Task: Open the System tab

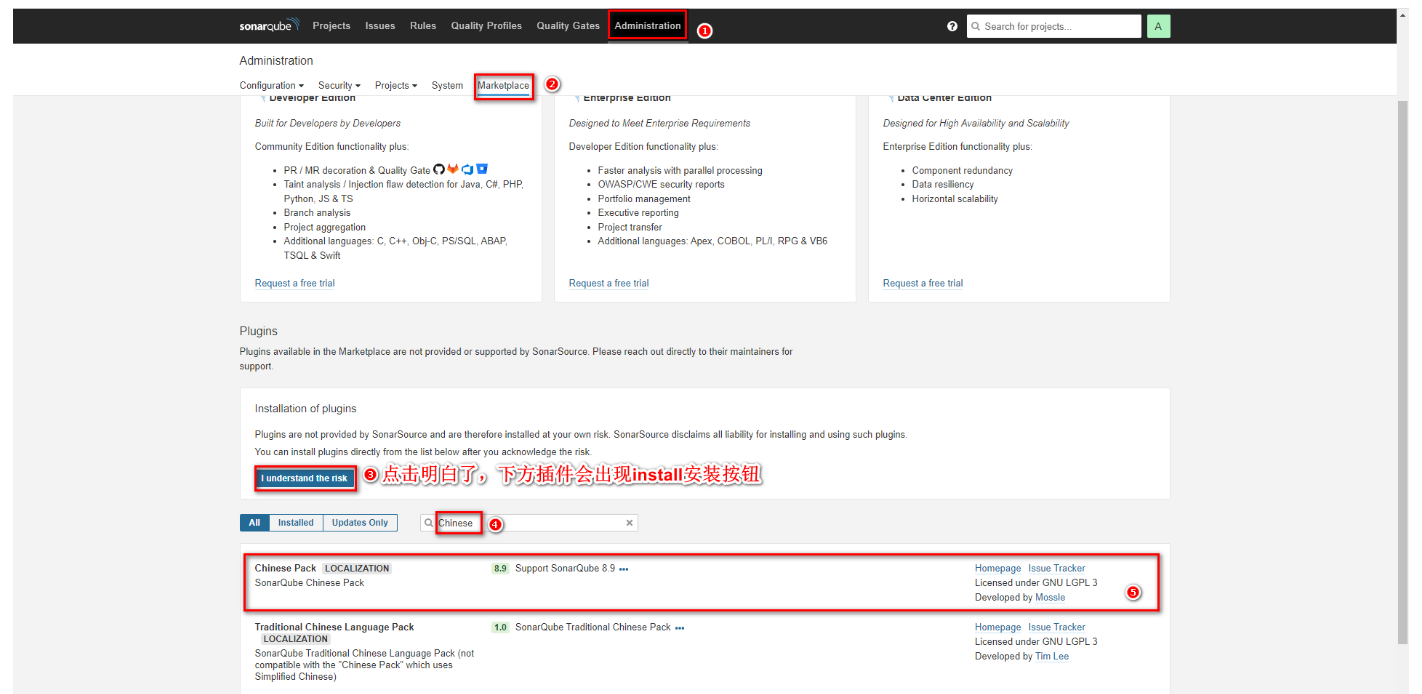Action: pos(447,86)
